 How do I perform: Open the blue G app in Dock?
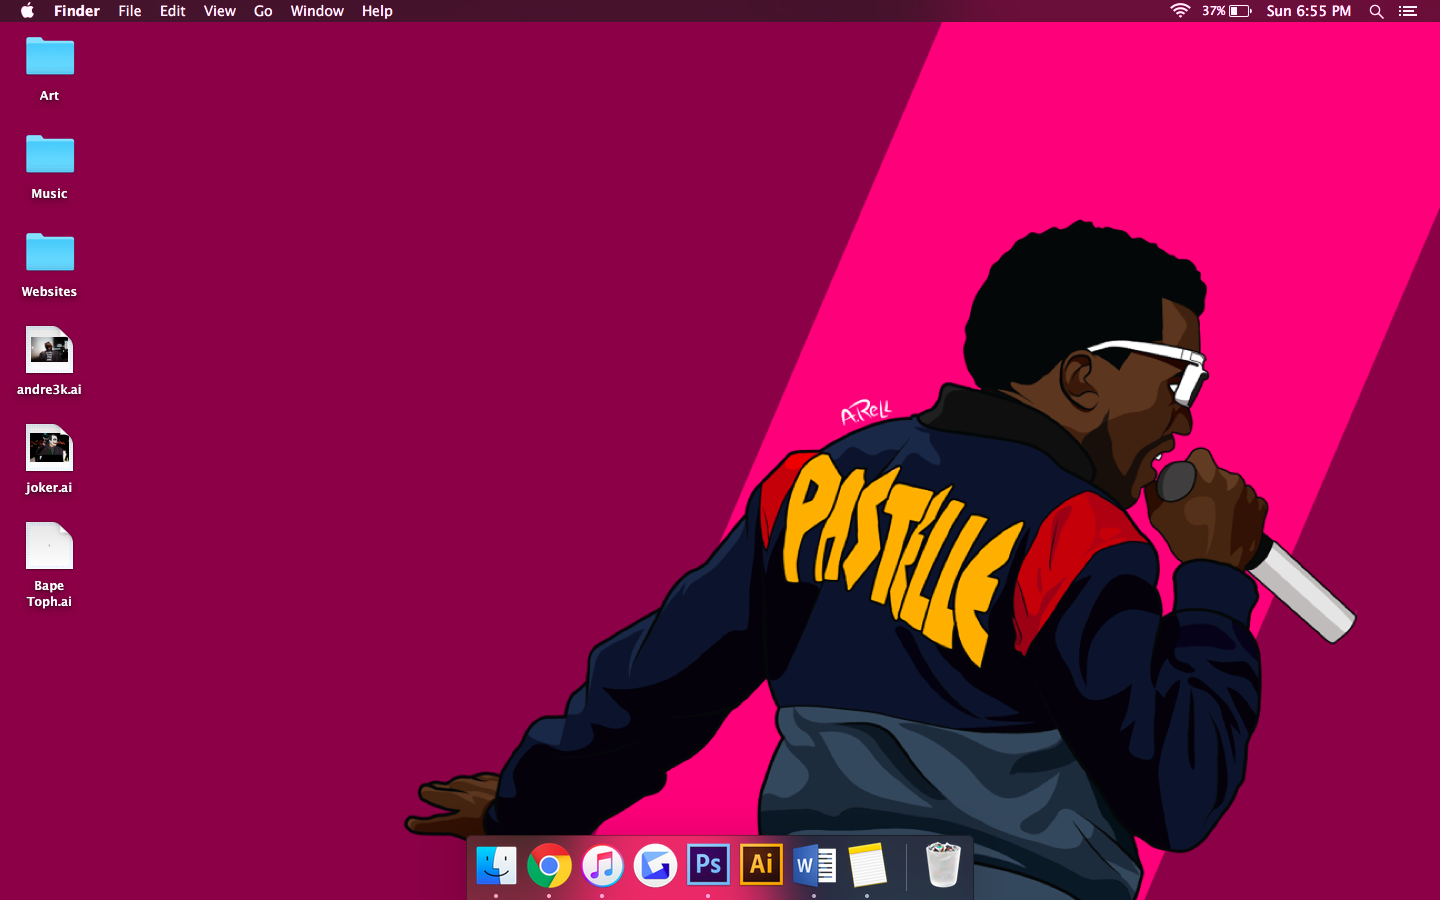(655, 866)
